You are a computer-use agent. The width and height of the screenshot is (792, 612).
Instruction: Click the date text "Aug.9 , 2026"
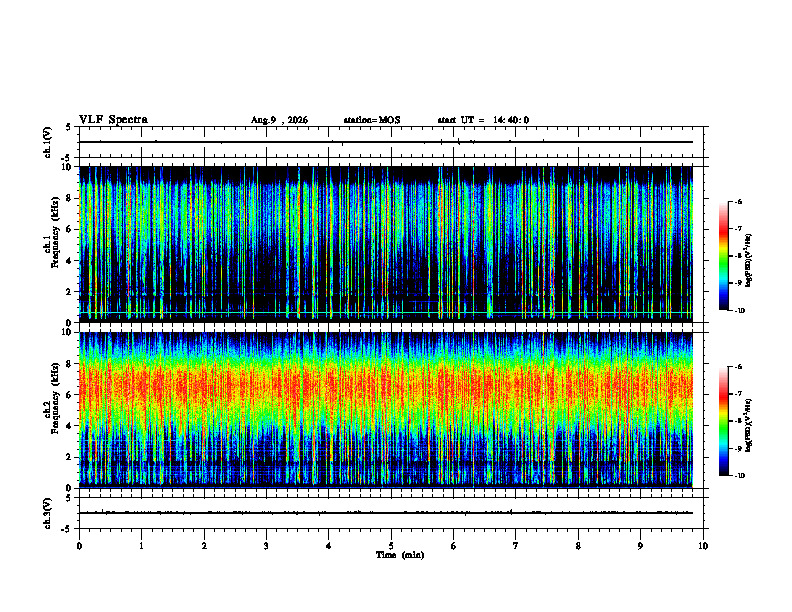point(279,120)
